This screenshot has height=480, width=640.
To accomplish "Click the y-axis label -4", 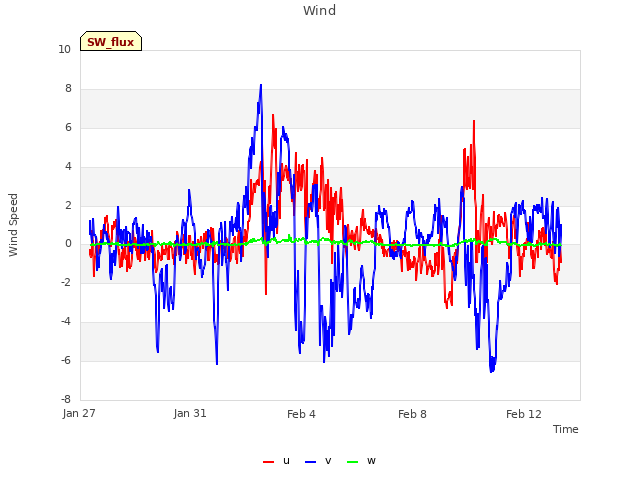I will pyautogui.click(x=66, y=322).
